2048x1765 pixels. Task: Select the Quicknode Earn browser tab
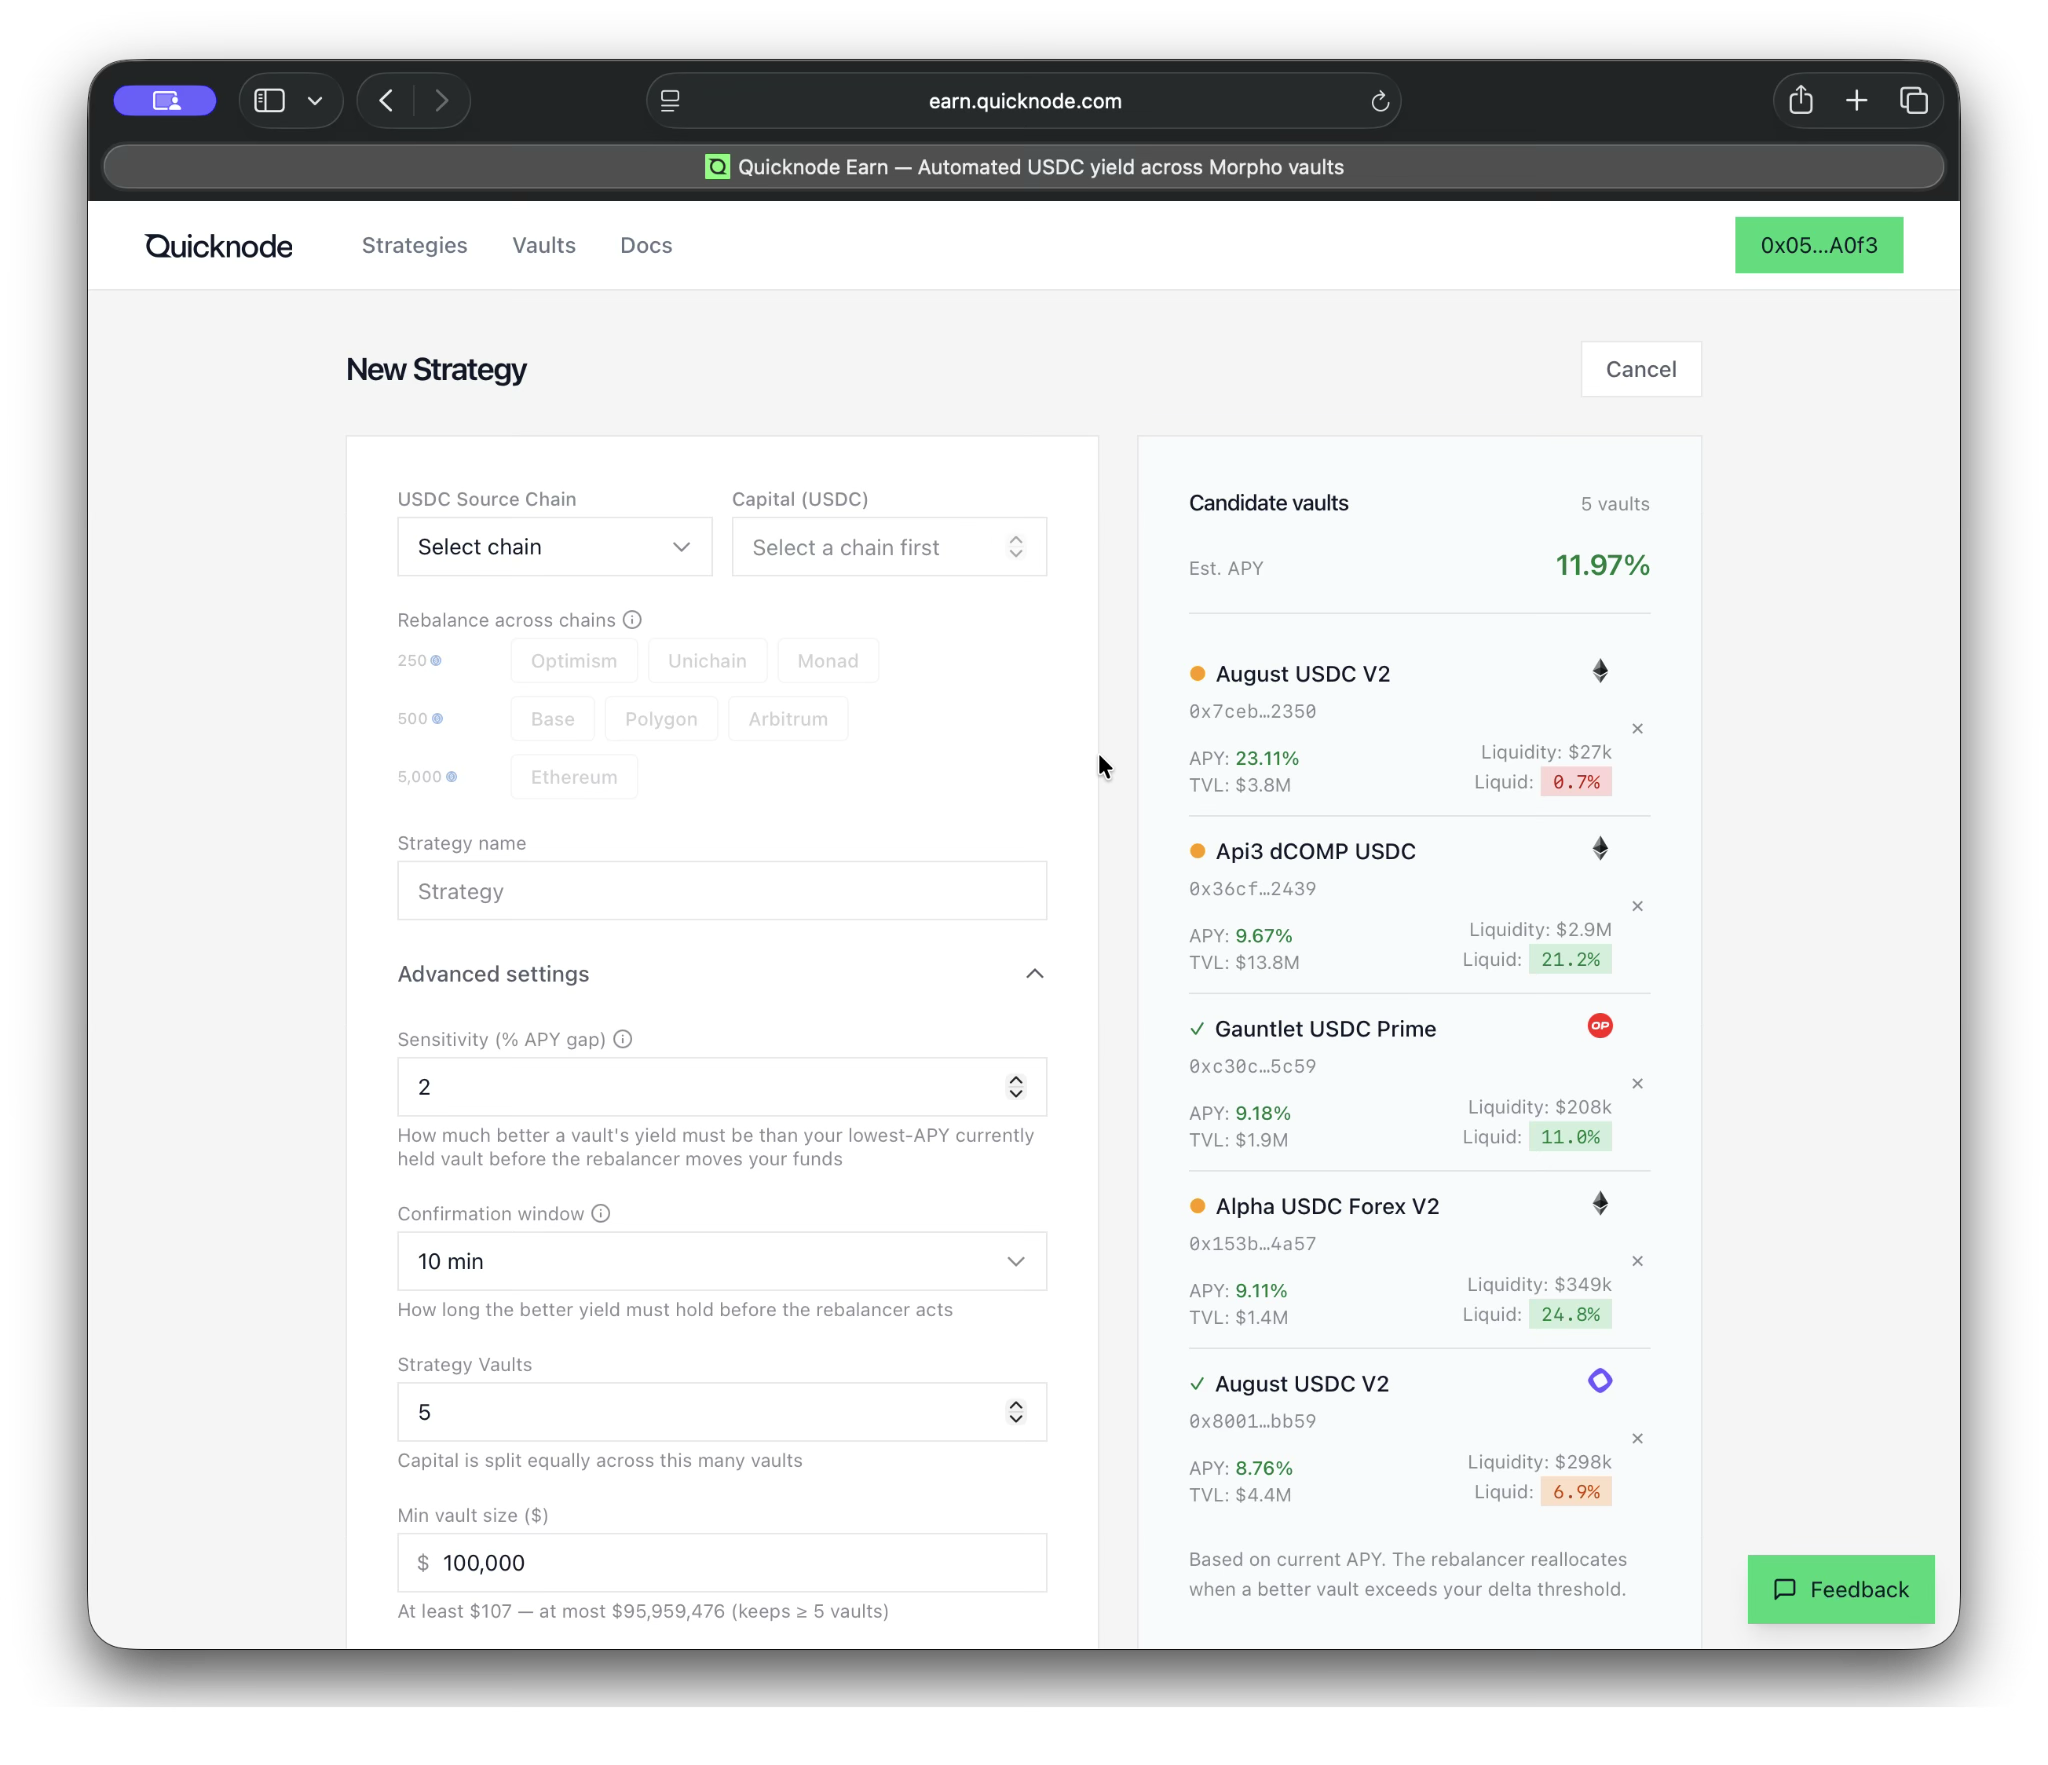click(x=1023, y=167)
